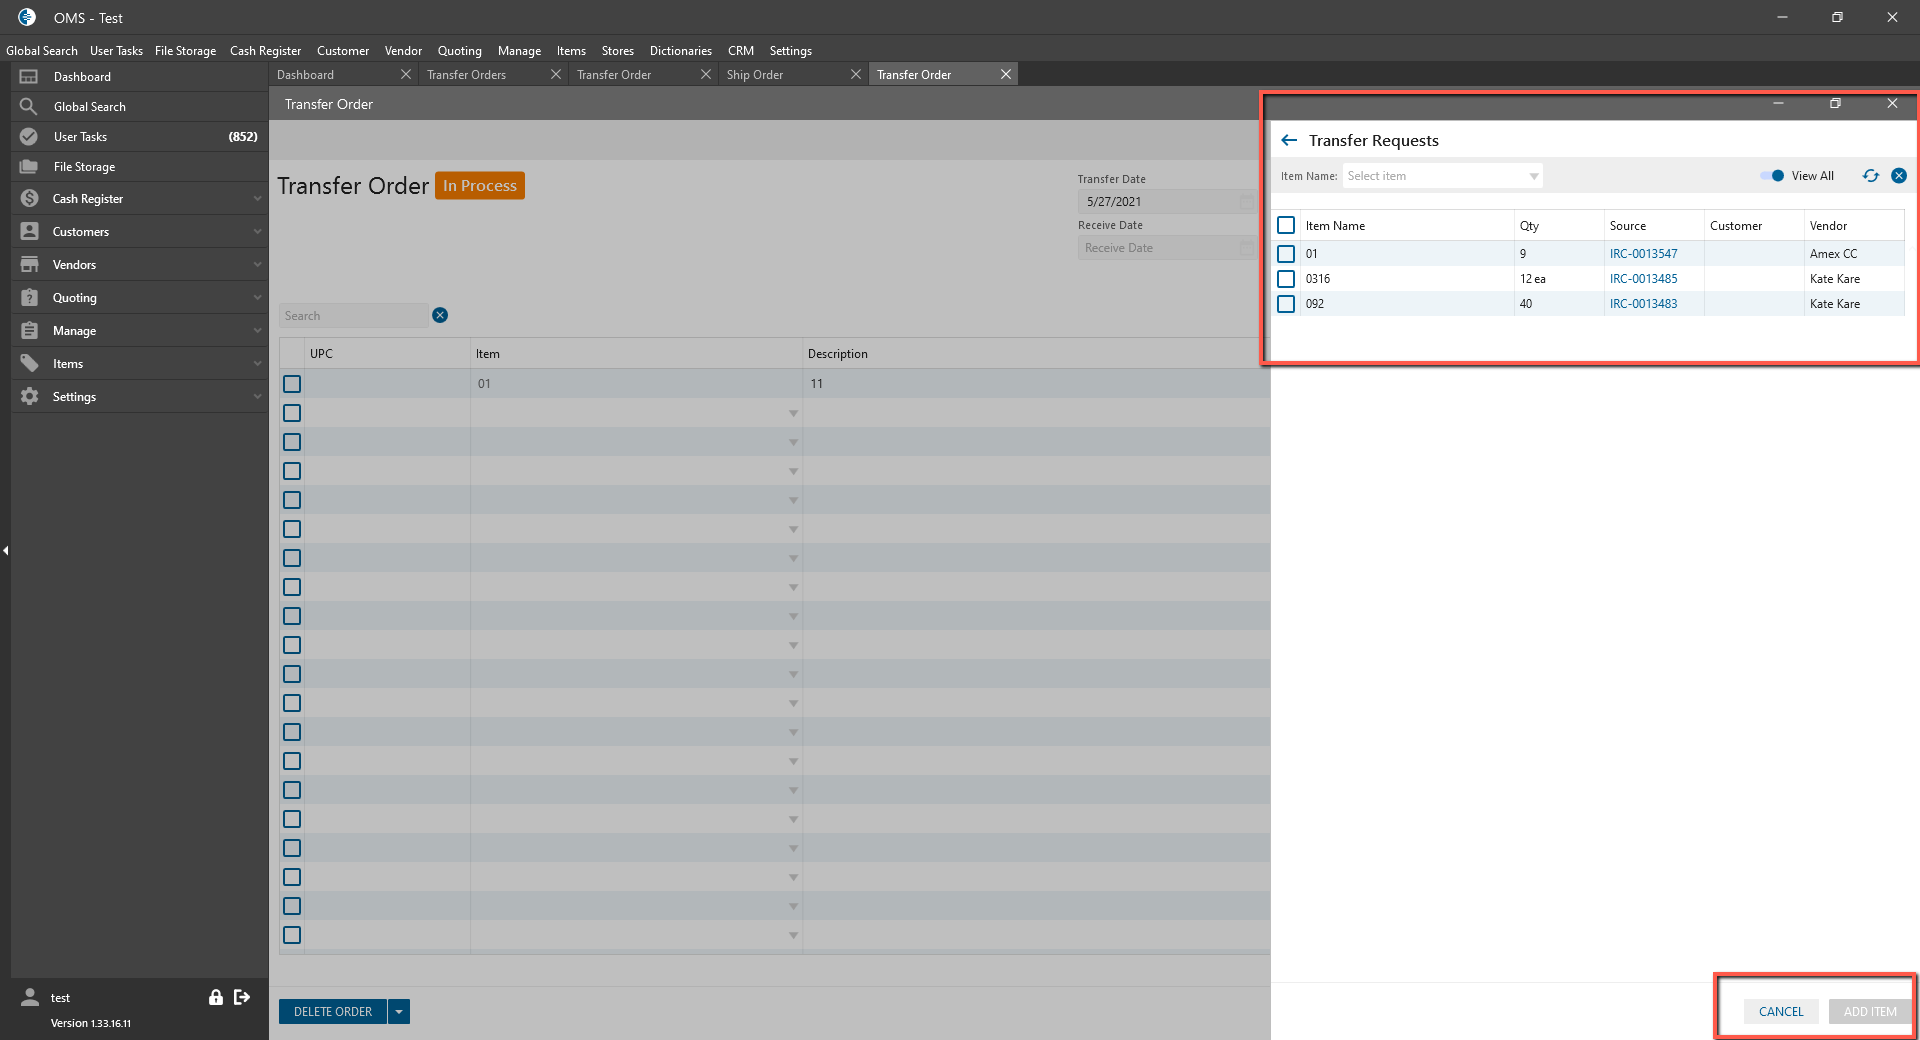The height and width of the screenshot is (1040, 1920).
Task: Click the Add Item button
Action: coord(1870,1012)
